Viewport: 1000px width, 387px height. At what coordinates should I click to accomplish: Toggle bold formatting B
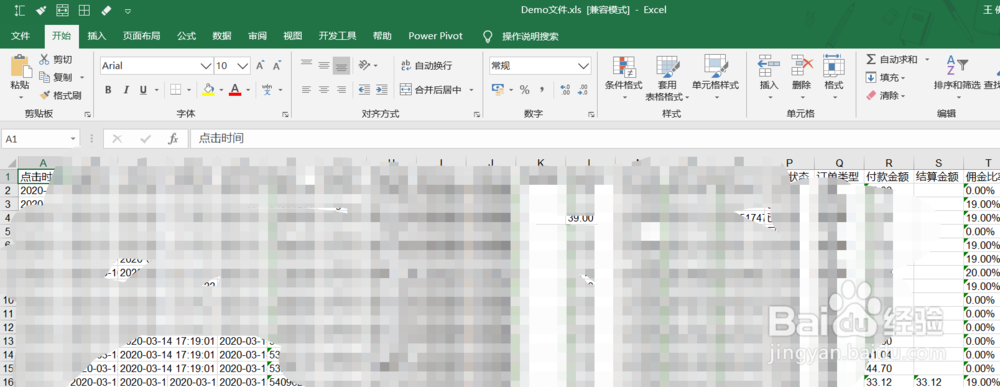[108, 90]
